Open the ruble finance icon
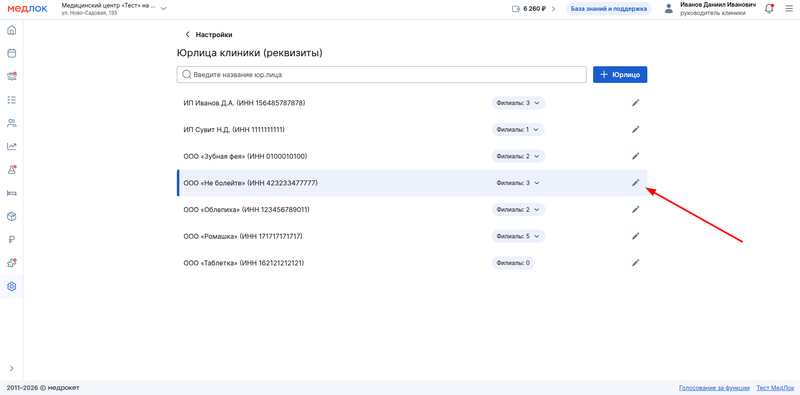Image resolution: width=800 pixels, height=395 pixels. [x=11, y=240]
